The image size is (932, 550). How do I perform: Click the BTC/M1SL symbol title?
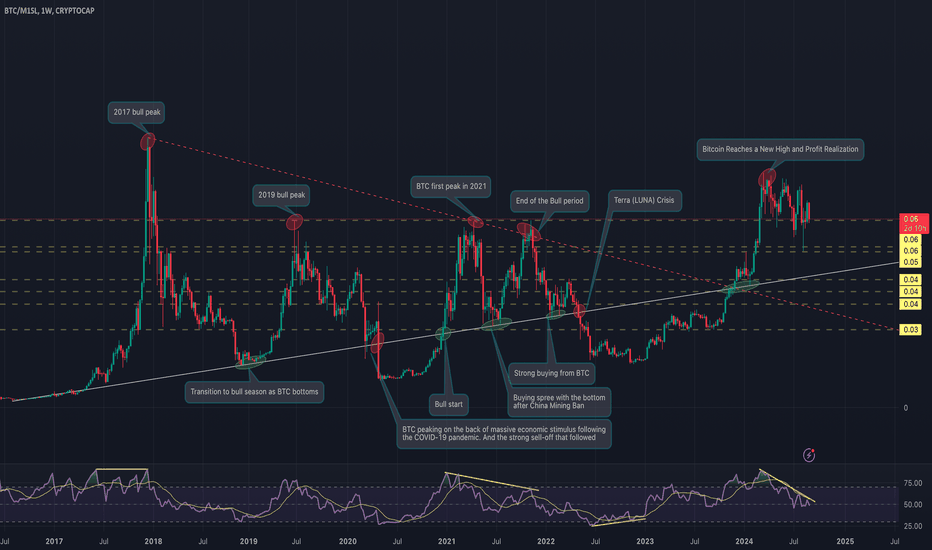point(49,11)
